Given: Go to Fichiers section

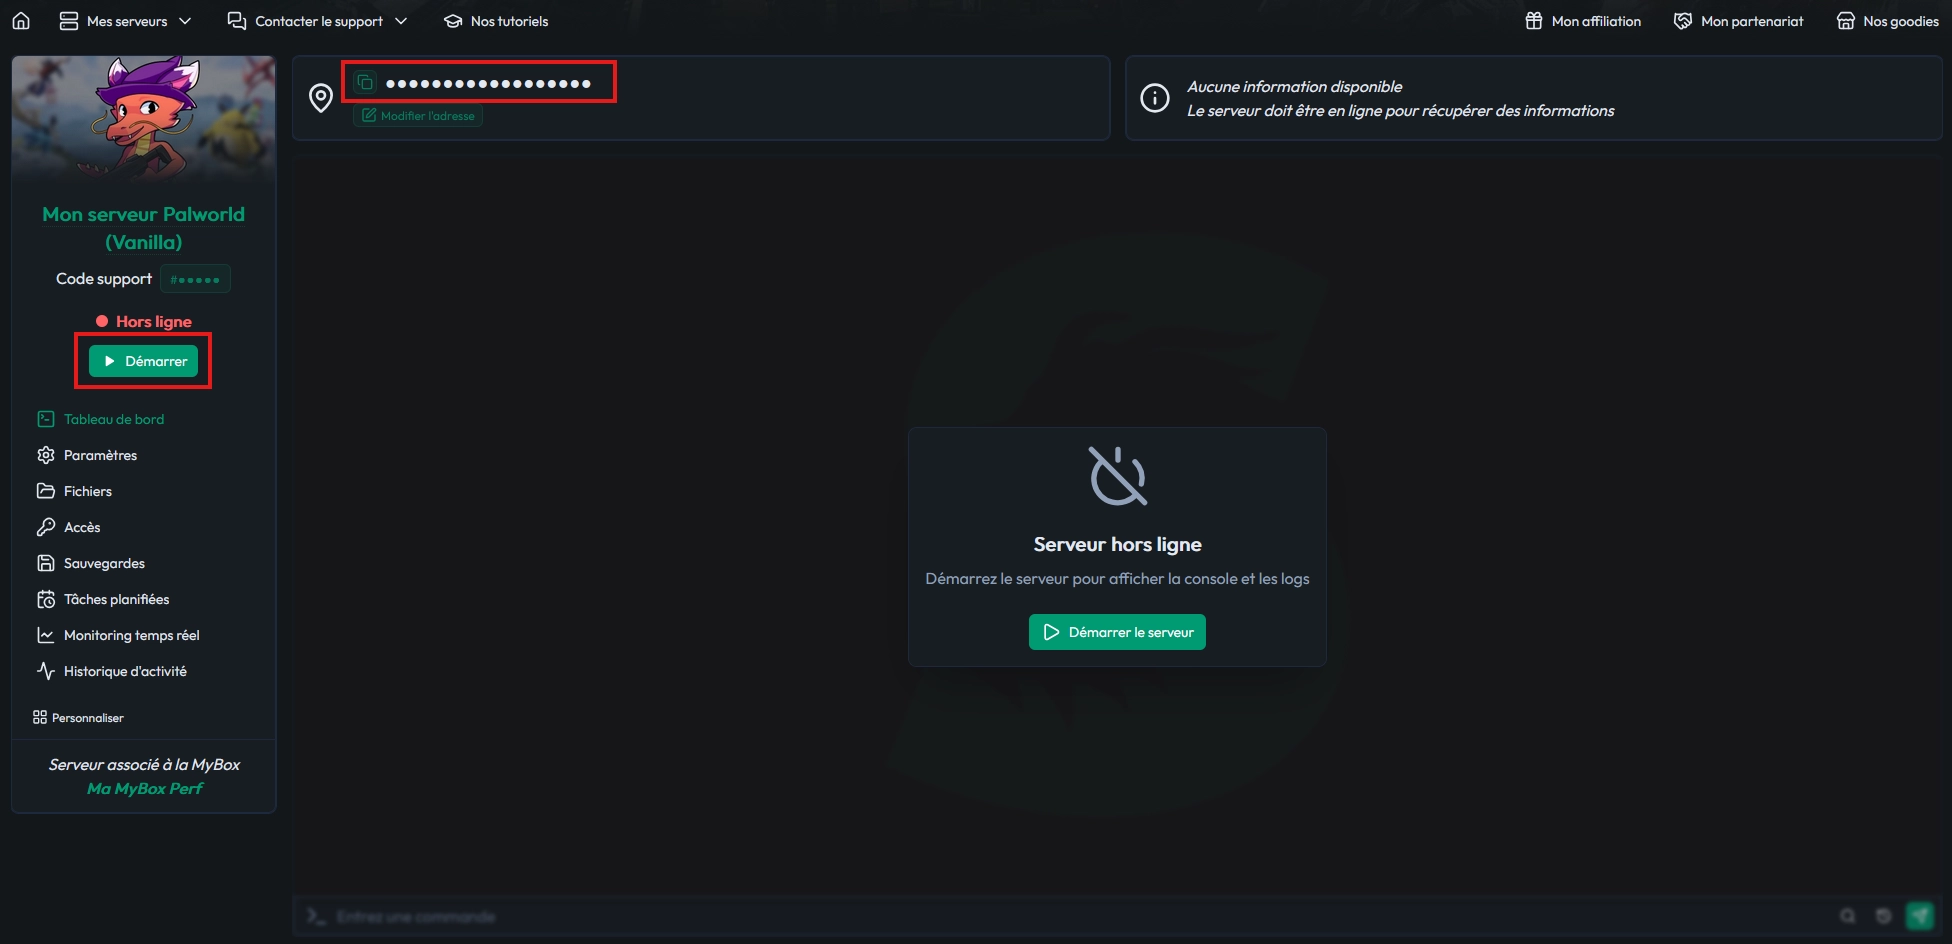Looking at the screenshot, I should click(x=88, y=491).
